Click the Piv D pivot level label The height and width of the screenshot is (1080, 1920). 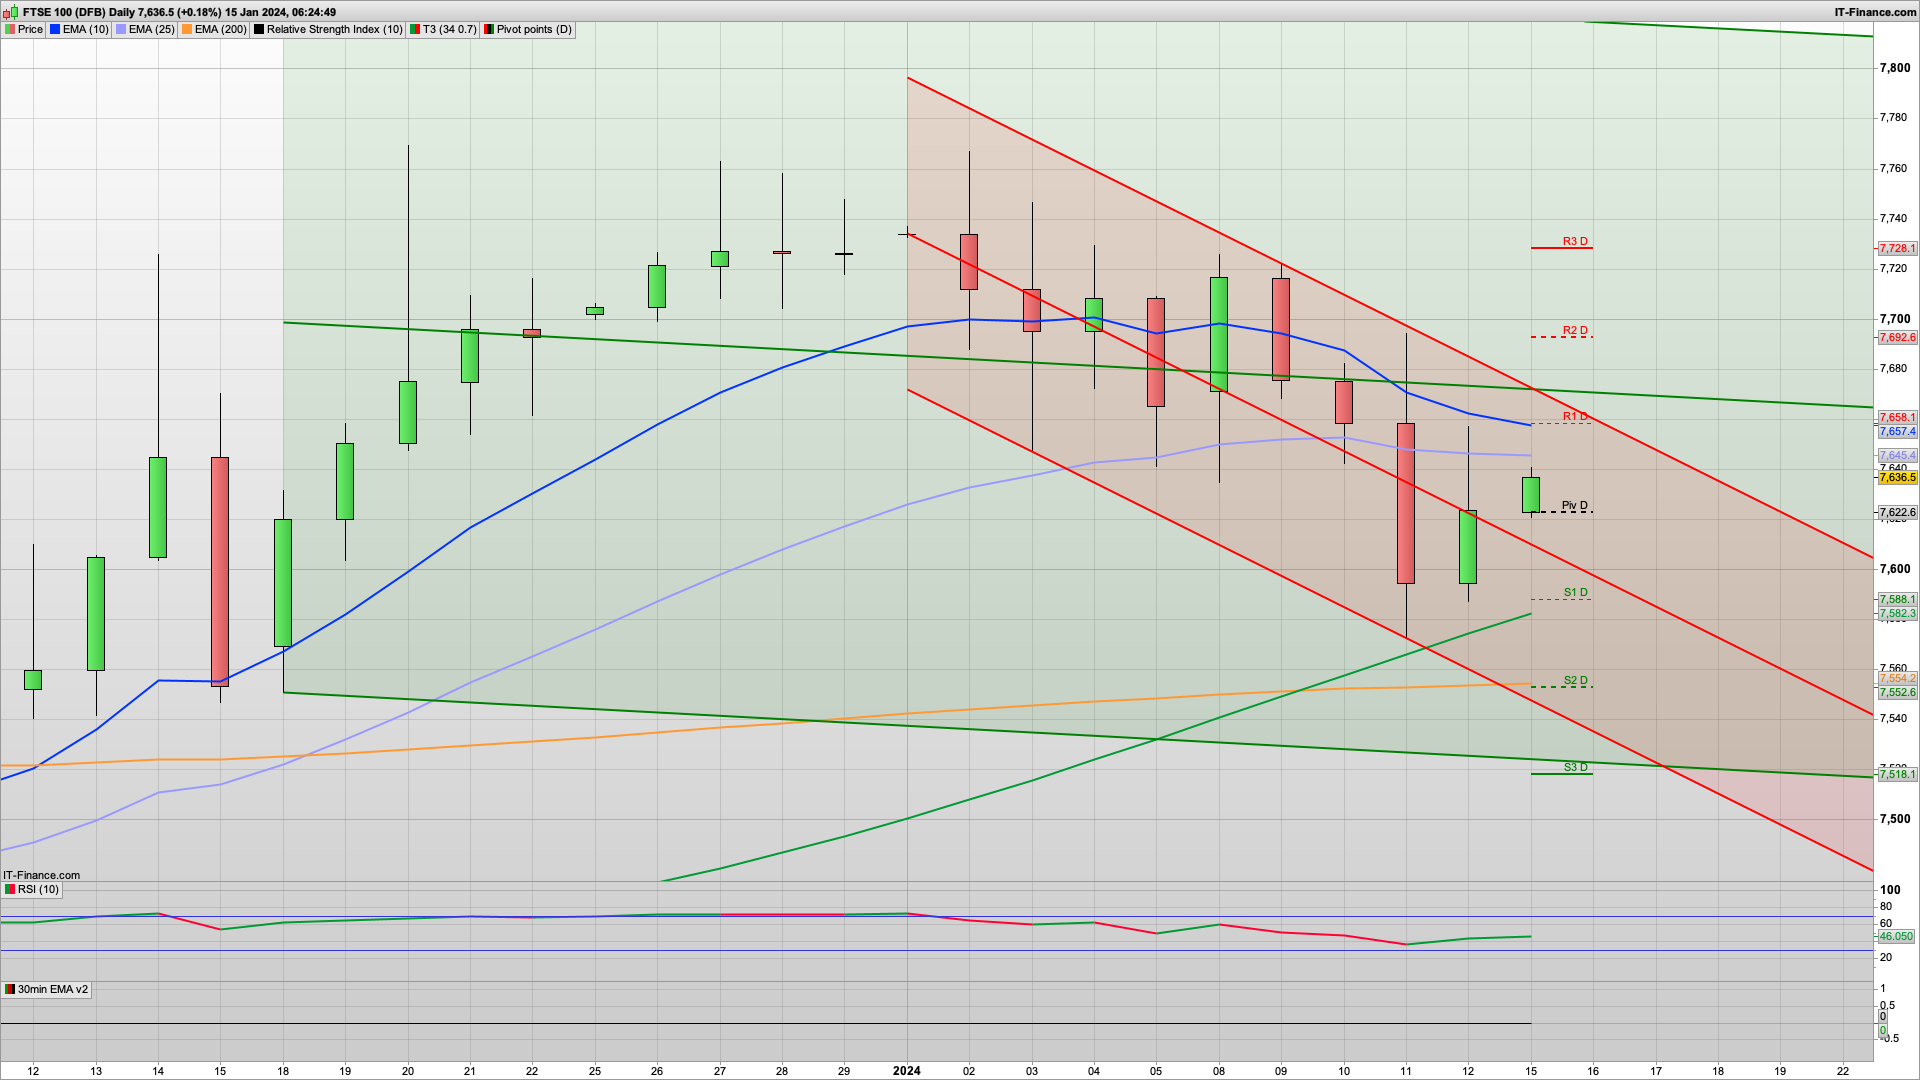[x=1575, y=505]
